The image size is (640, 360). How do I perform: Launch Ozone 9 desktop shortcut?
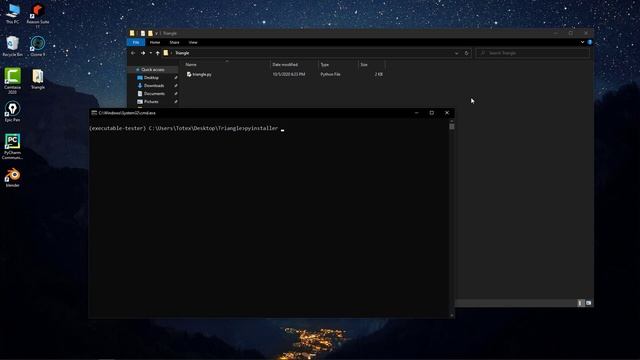38,46
